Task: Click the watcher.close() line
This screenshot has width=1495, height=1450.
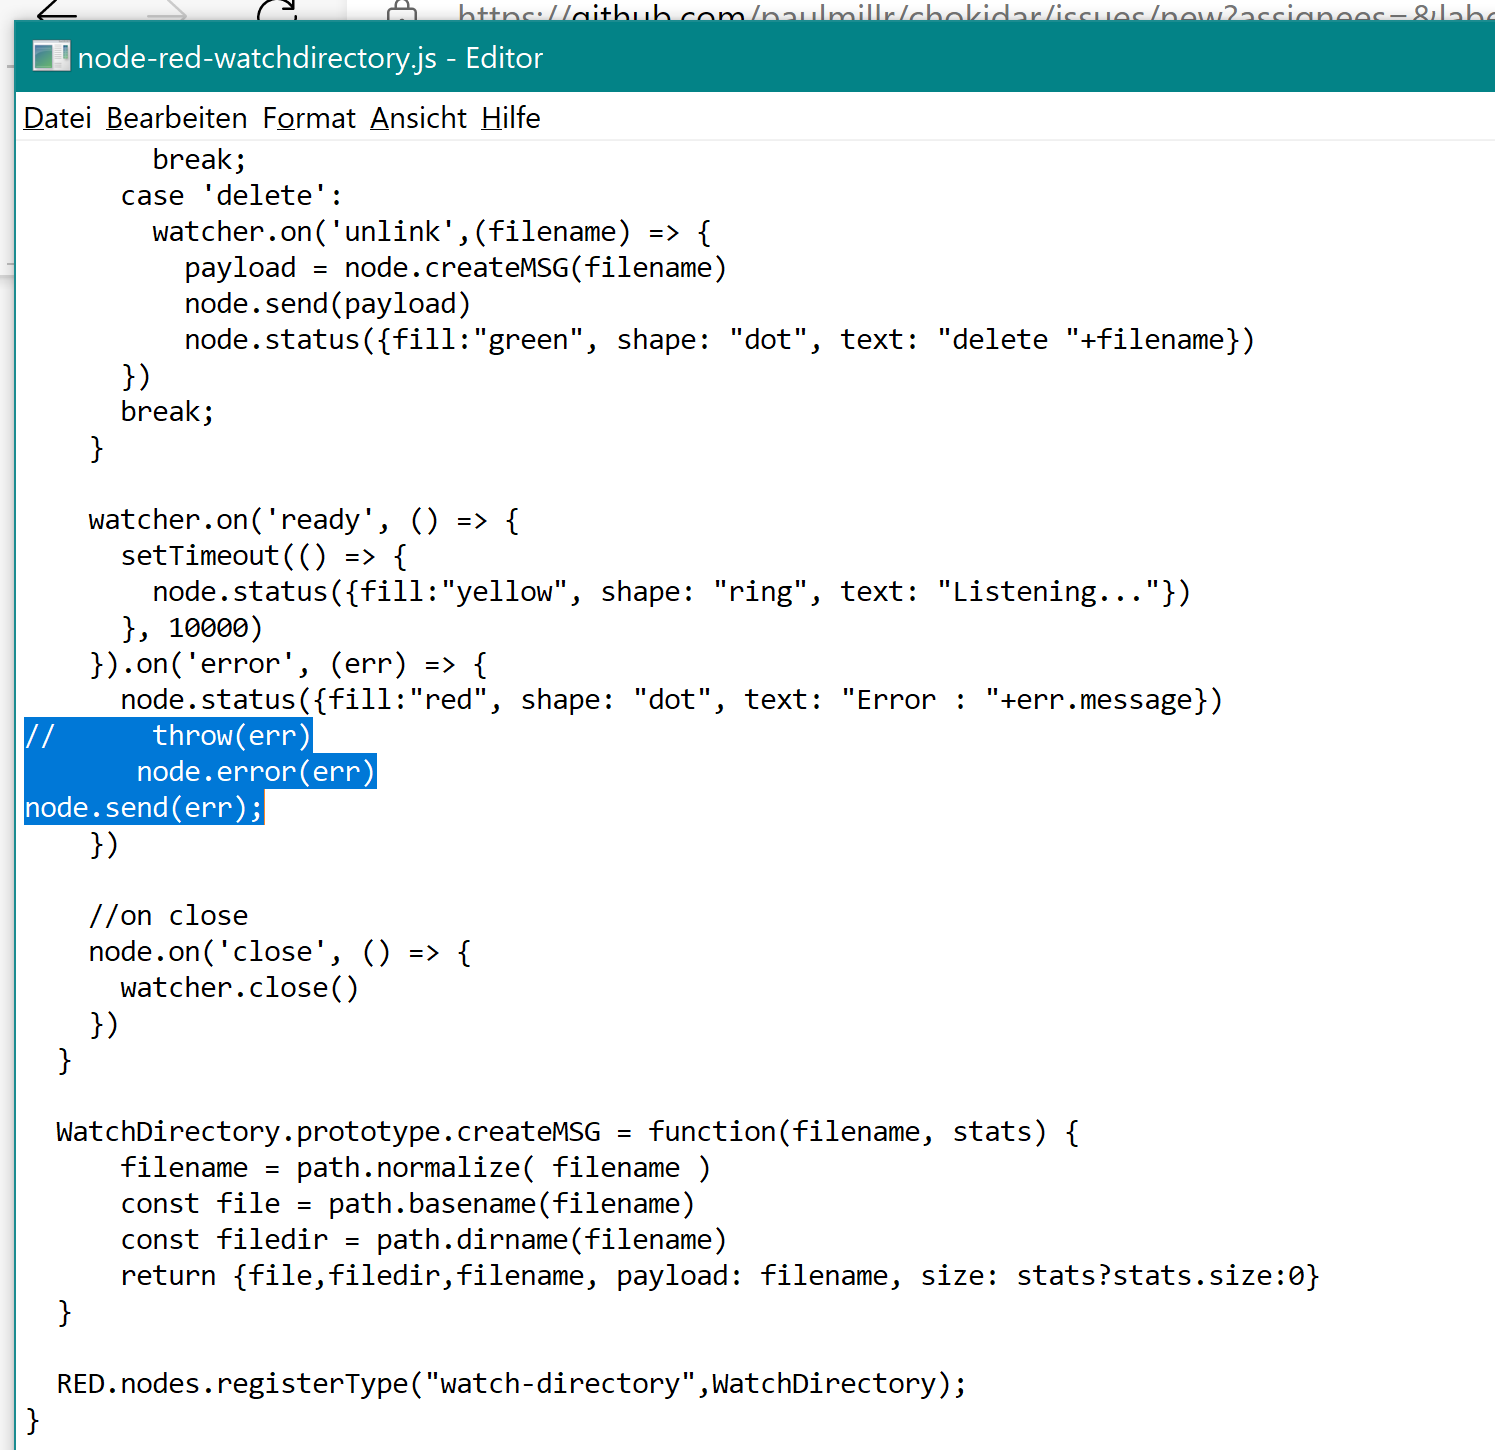Action: pos(239,987)
